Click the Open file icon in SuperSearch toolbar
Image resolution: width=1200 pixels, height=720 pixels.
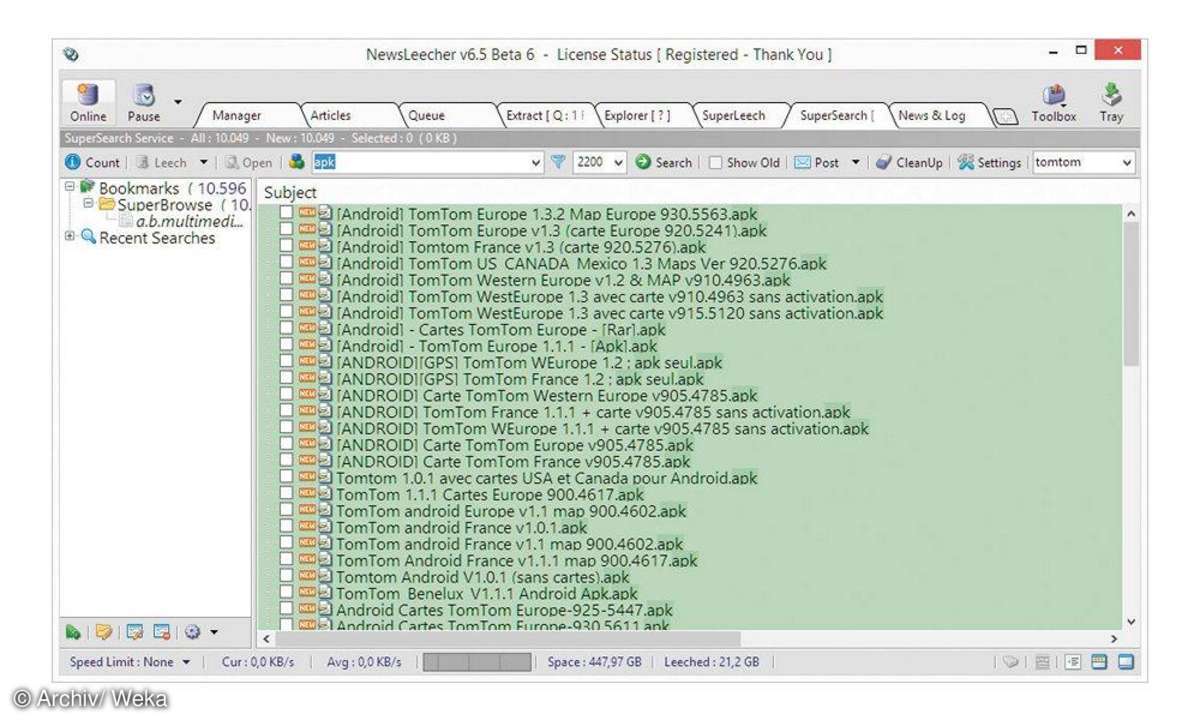[232, 162]
